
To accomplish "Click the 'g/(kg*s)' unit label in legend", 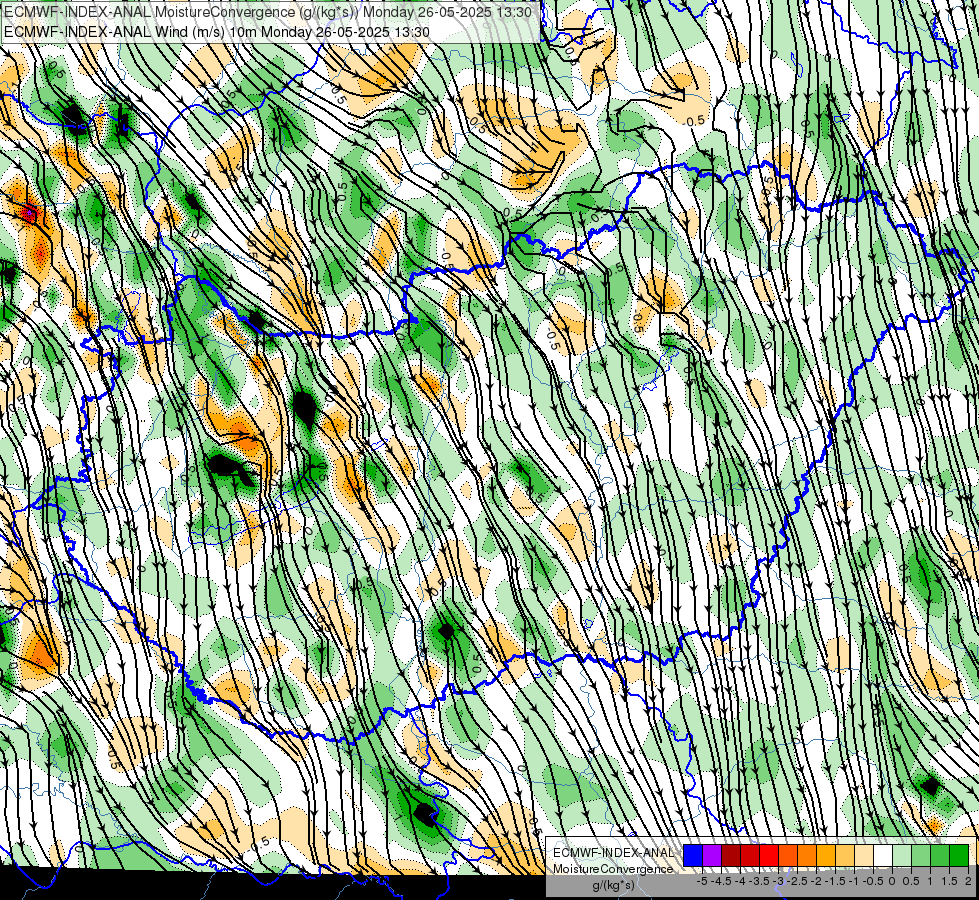I will pyautogui.click(x=614, y=885).
